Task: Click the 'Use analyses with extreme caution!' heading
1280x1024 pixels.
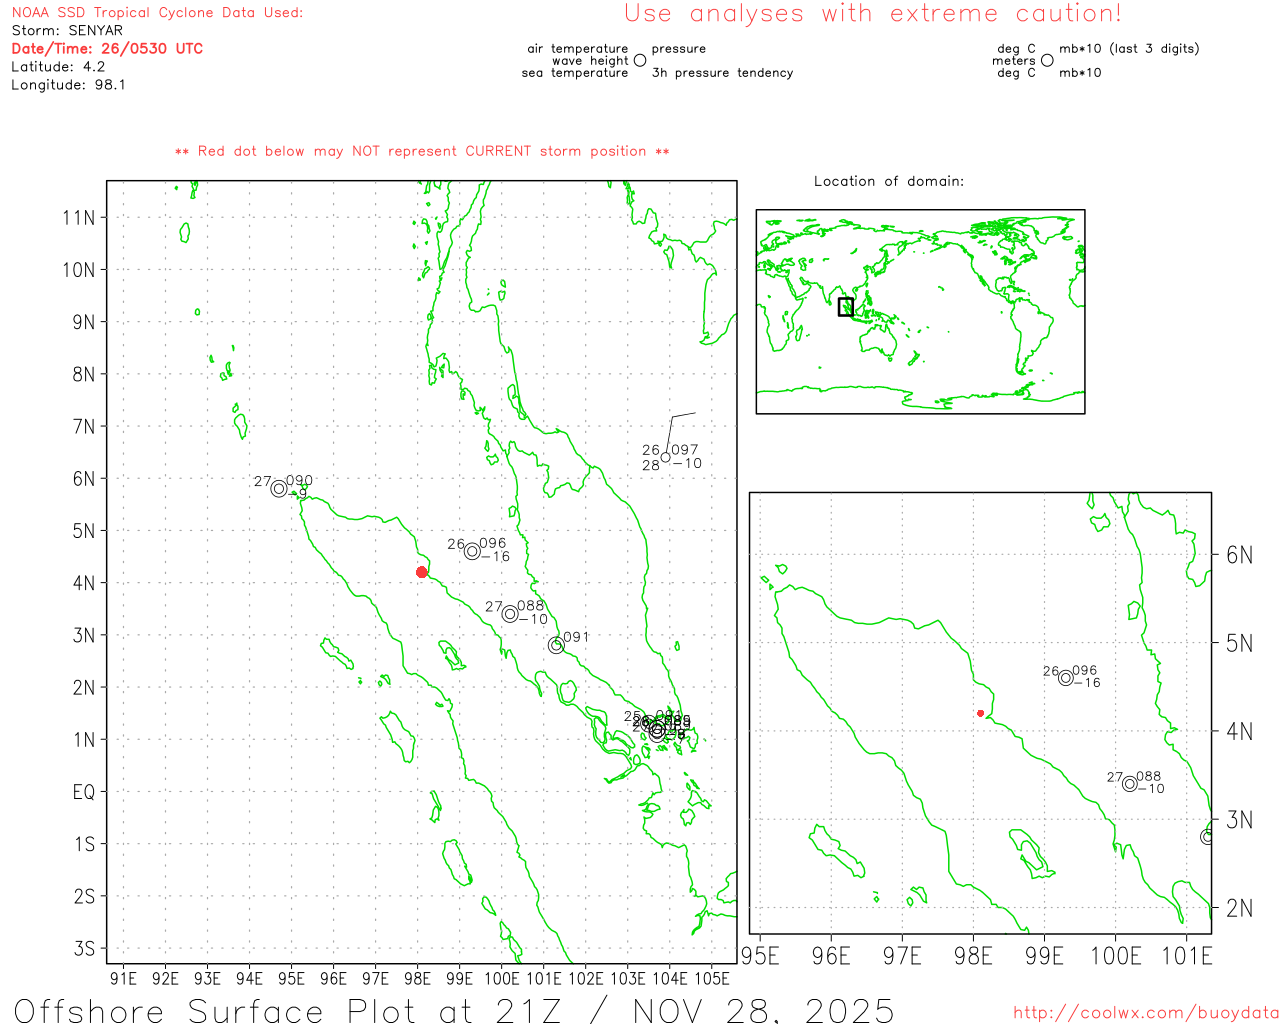Action: click(x=872, y=14)
